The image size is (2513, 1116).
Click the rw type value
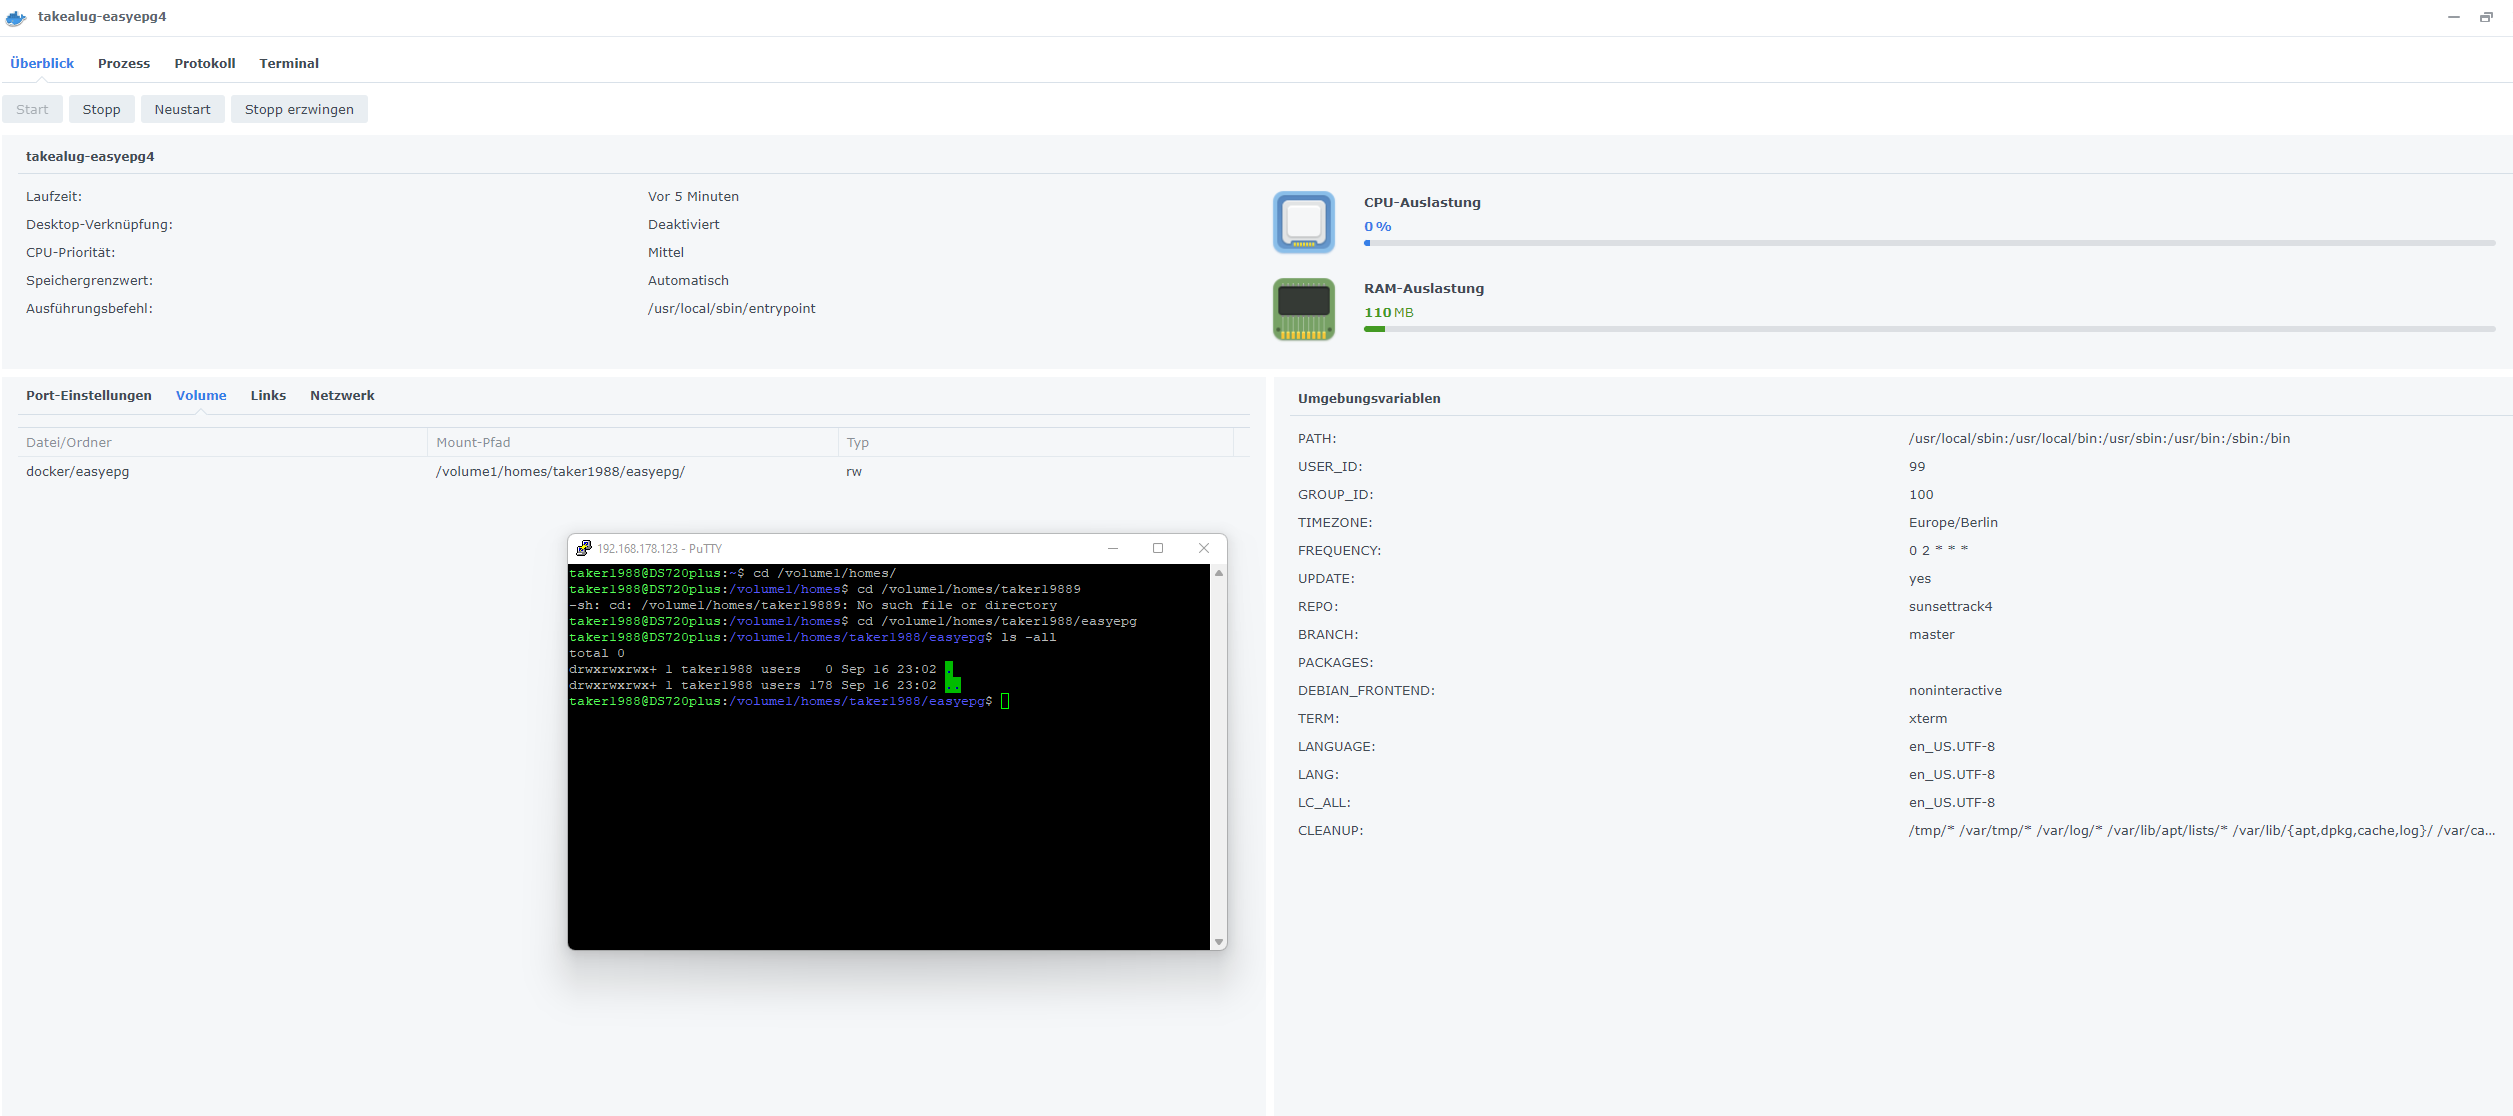(x=853, y=471)
